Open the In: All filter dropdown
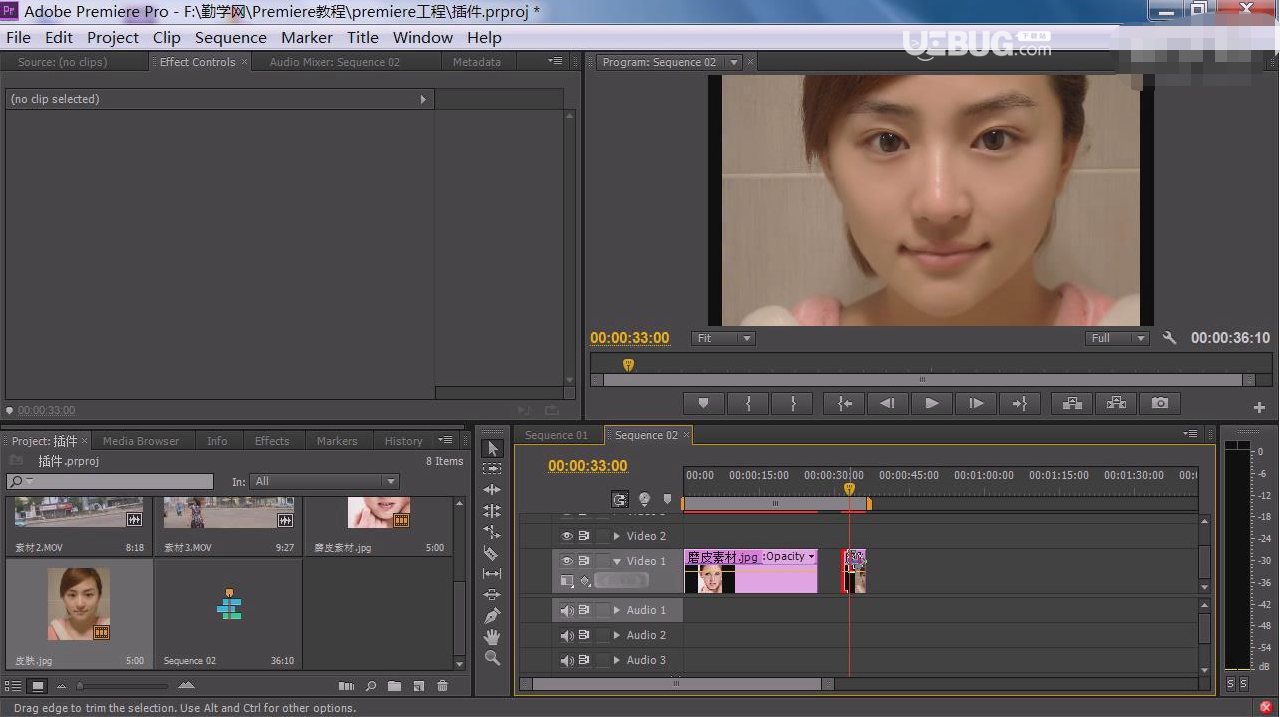This screenshot has width=1280, height=717. (x=324, y=481)
